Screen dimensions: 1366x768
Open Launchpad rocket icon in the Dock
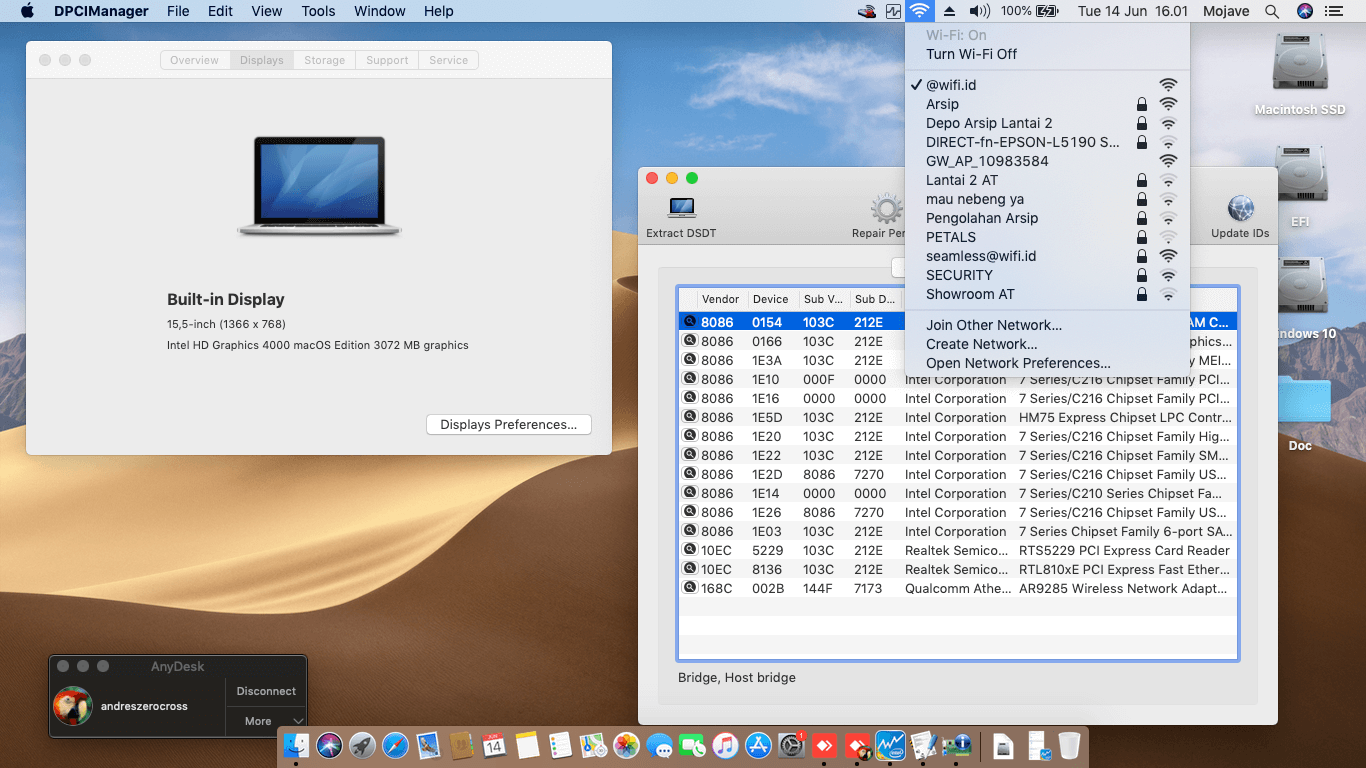click(362, 745)
